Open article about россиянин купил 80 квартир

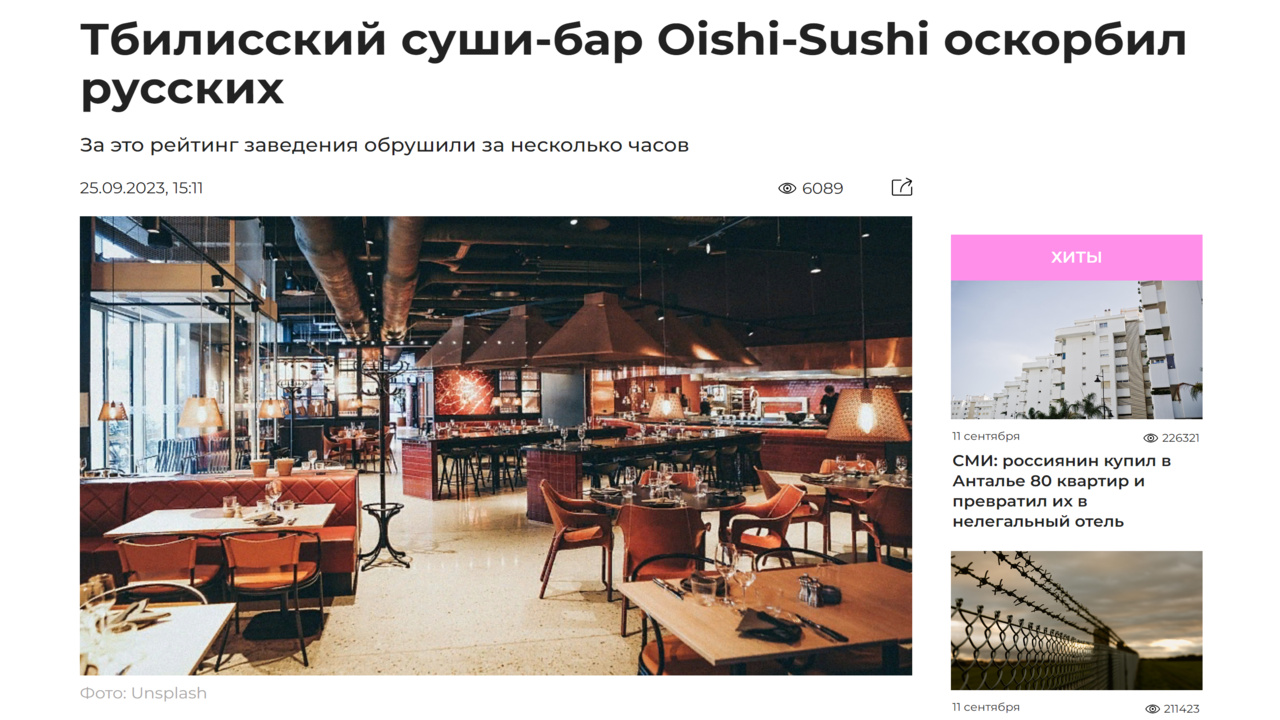[x=1061, y=491]
